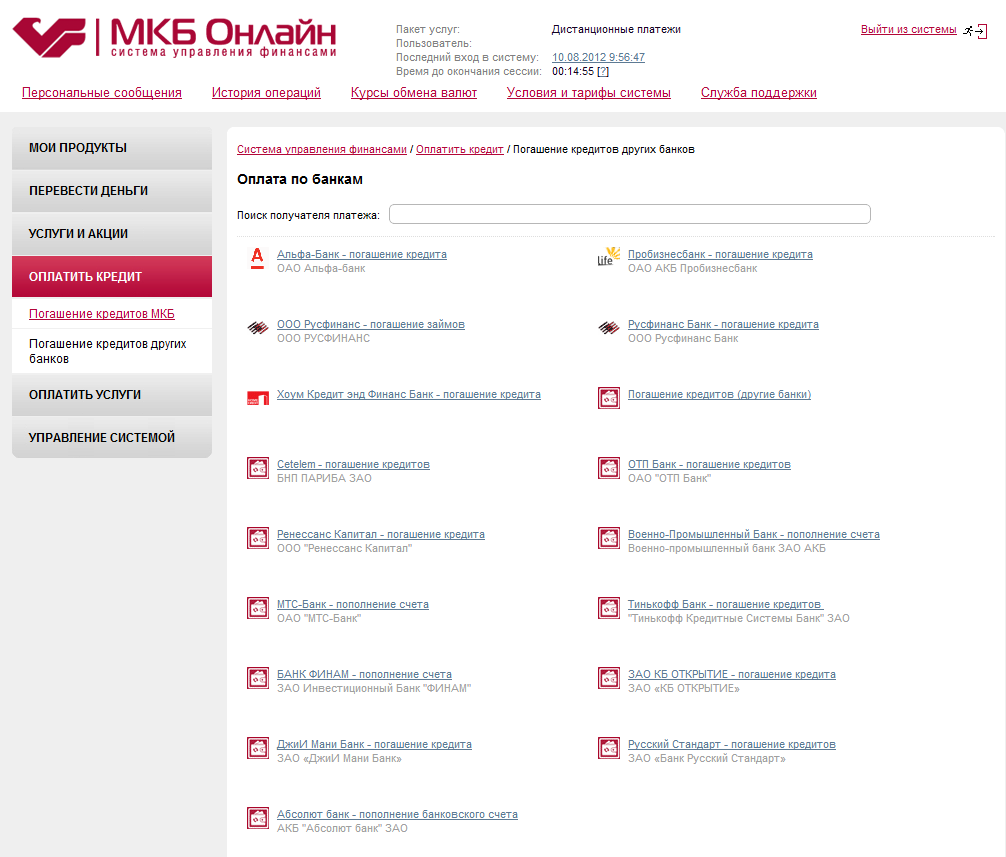The height and width of the screenshot is (857, 1006).
Task: Open the ПЕРЕВЕСТИ ДЕНЬГИ menu section
Action: coord(112,191)
